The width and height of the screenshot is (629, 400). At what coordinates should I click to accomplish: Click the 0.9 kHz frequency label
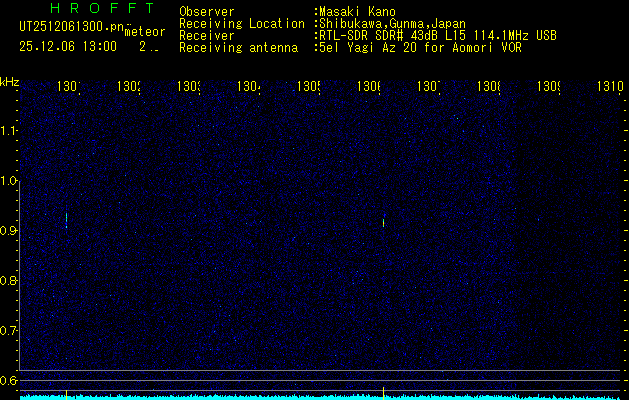(x=8, y=230)
